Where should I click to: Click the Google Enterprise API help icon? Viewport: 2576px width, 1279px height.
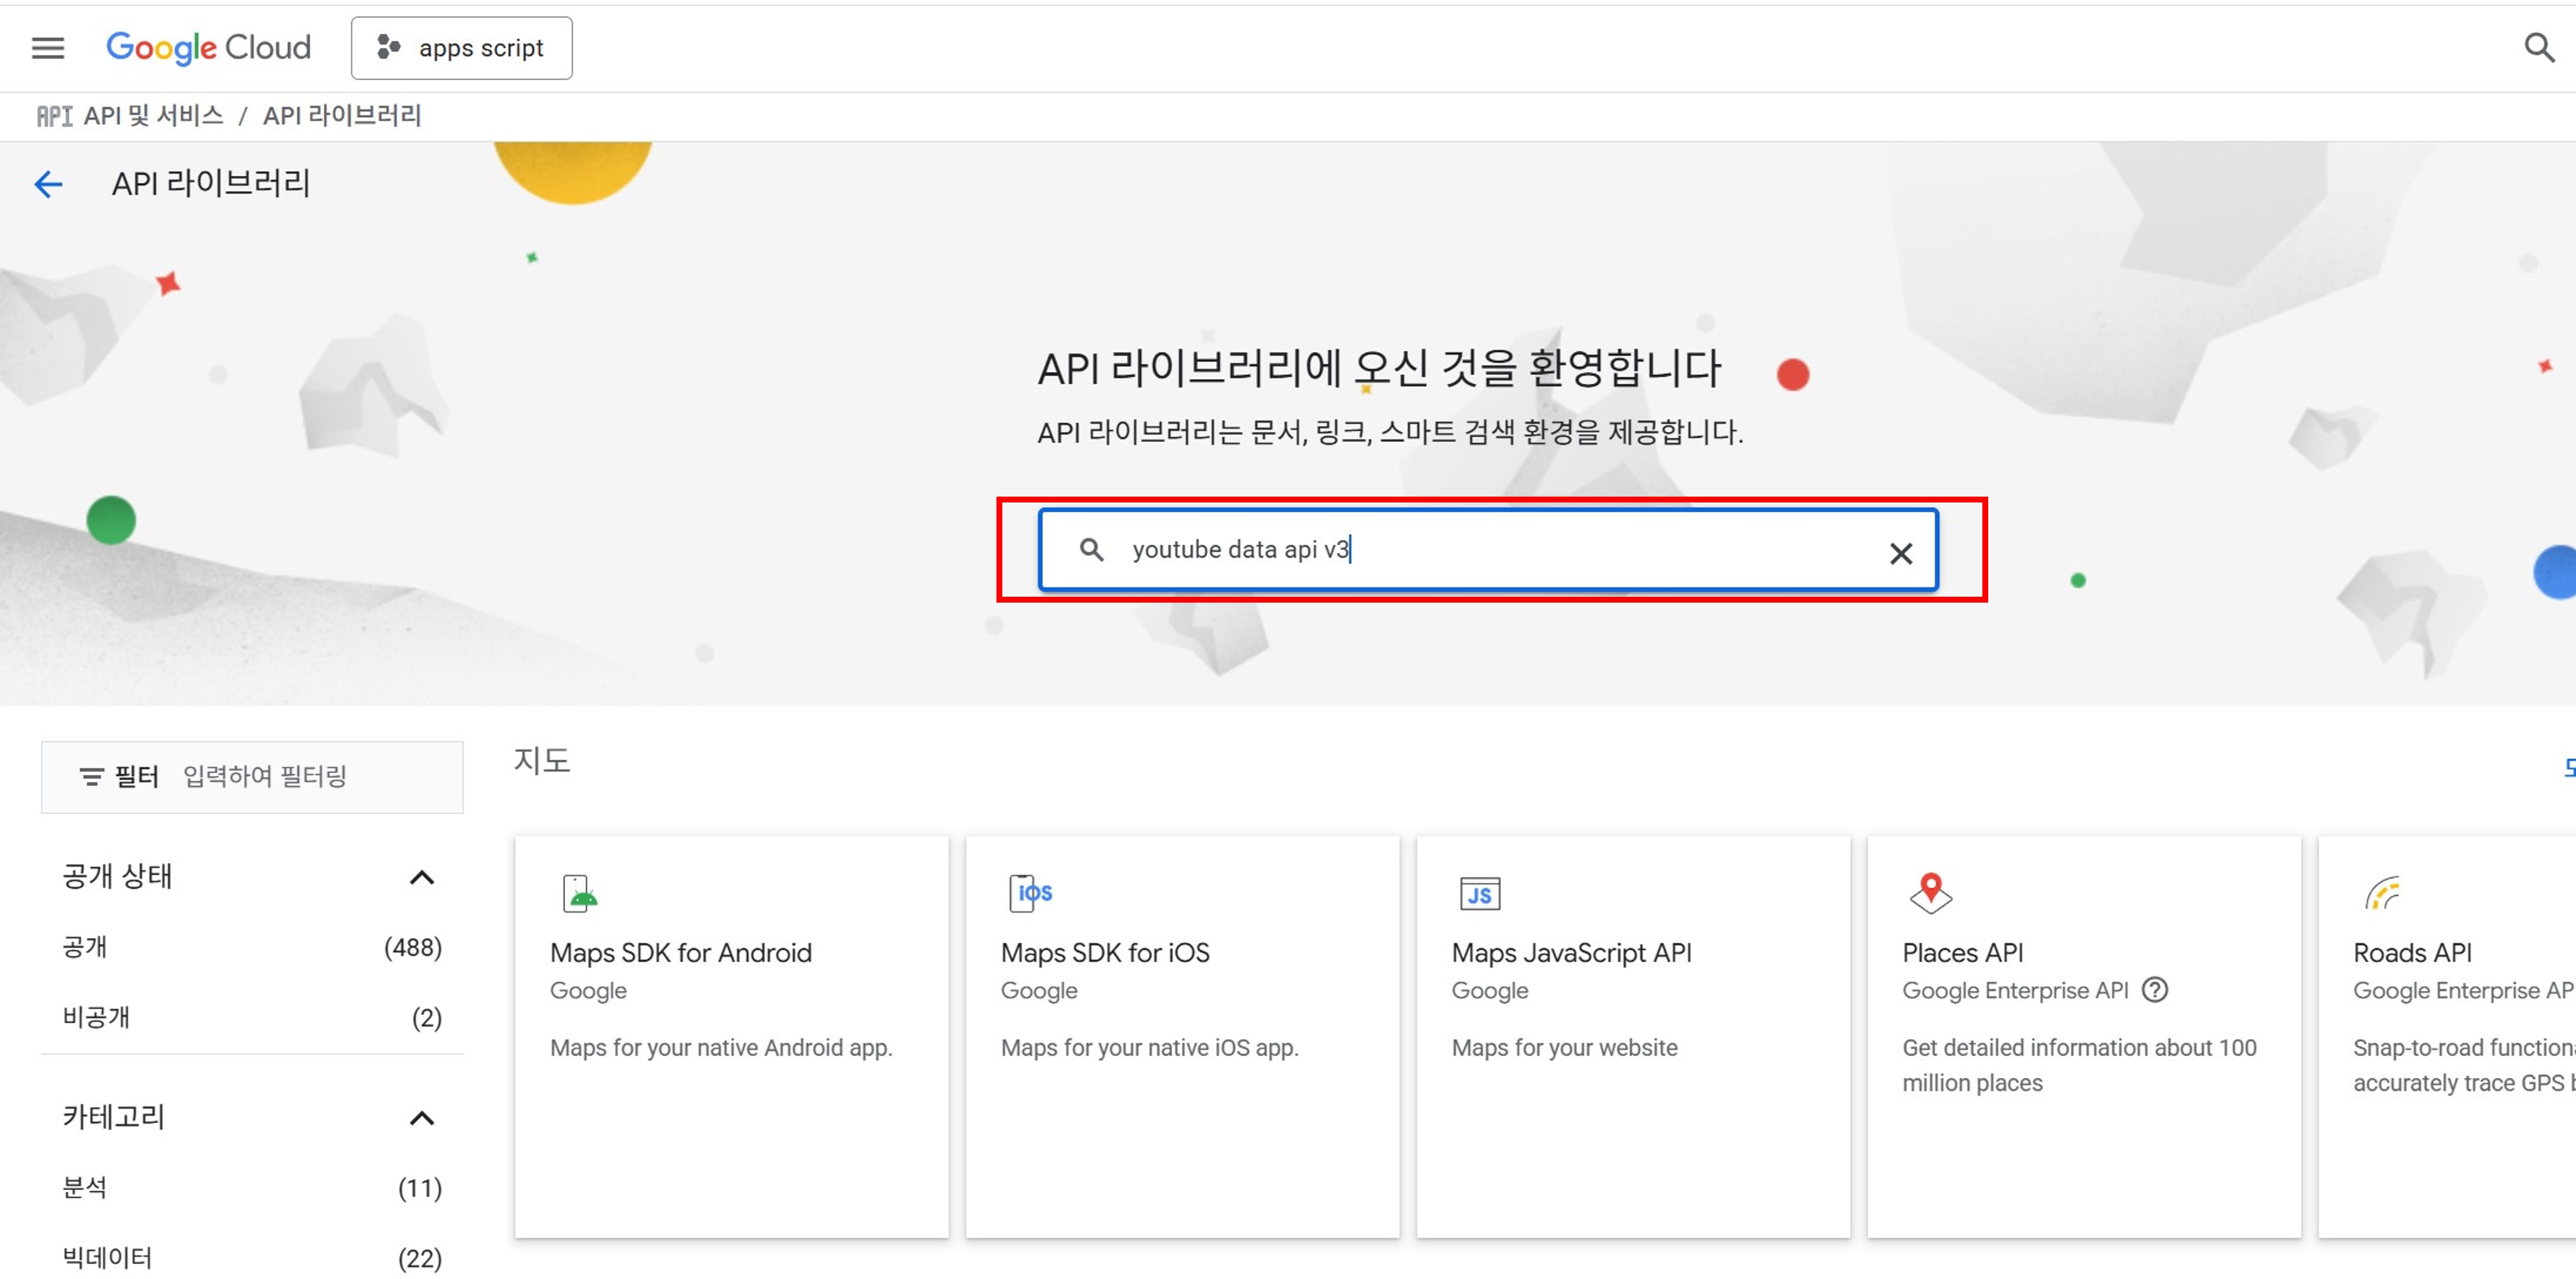pos(2155,990)
